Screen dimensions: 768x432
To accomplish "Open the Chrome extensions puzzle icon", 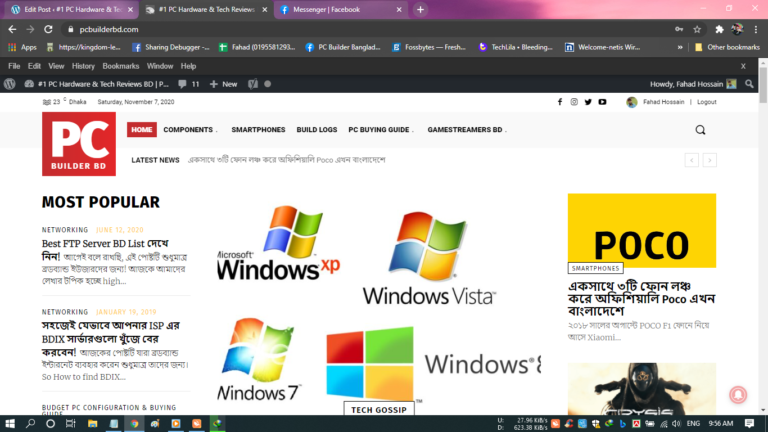I will point(719,29).
